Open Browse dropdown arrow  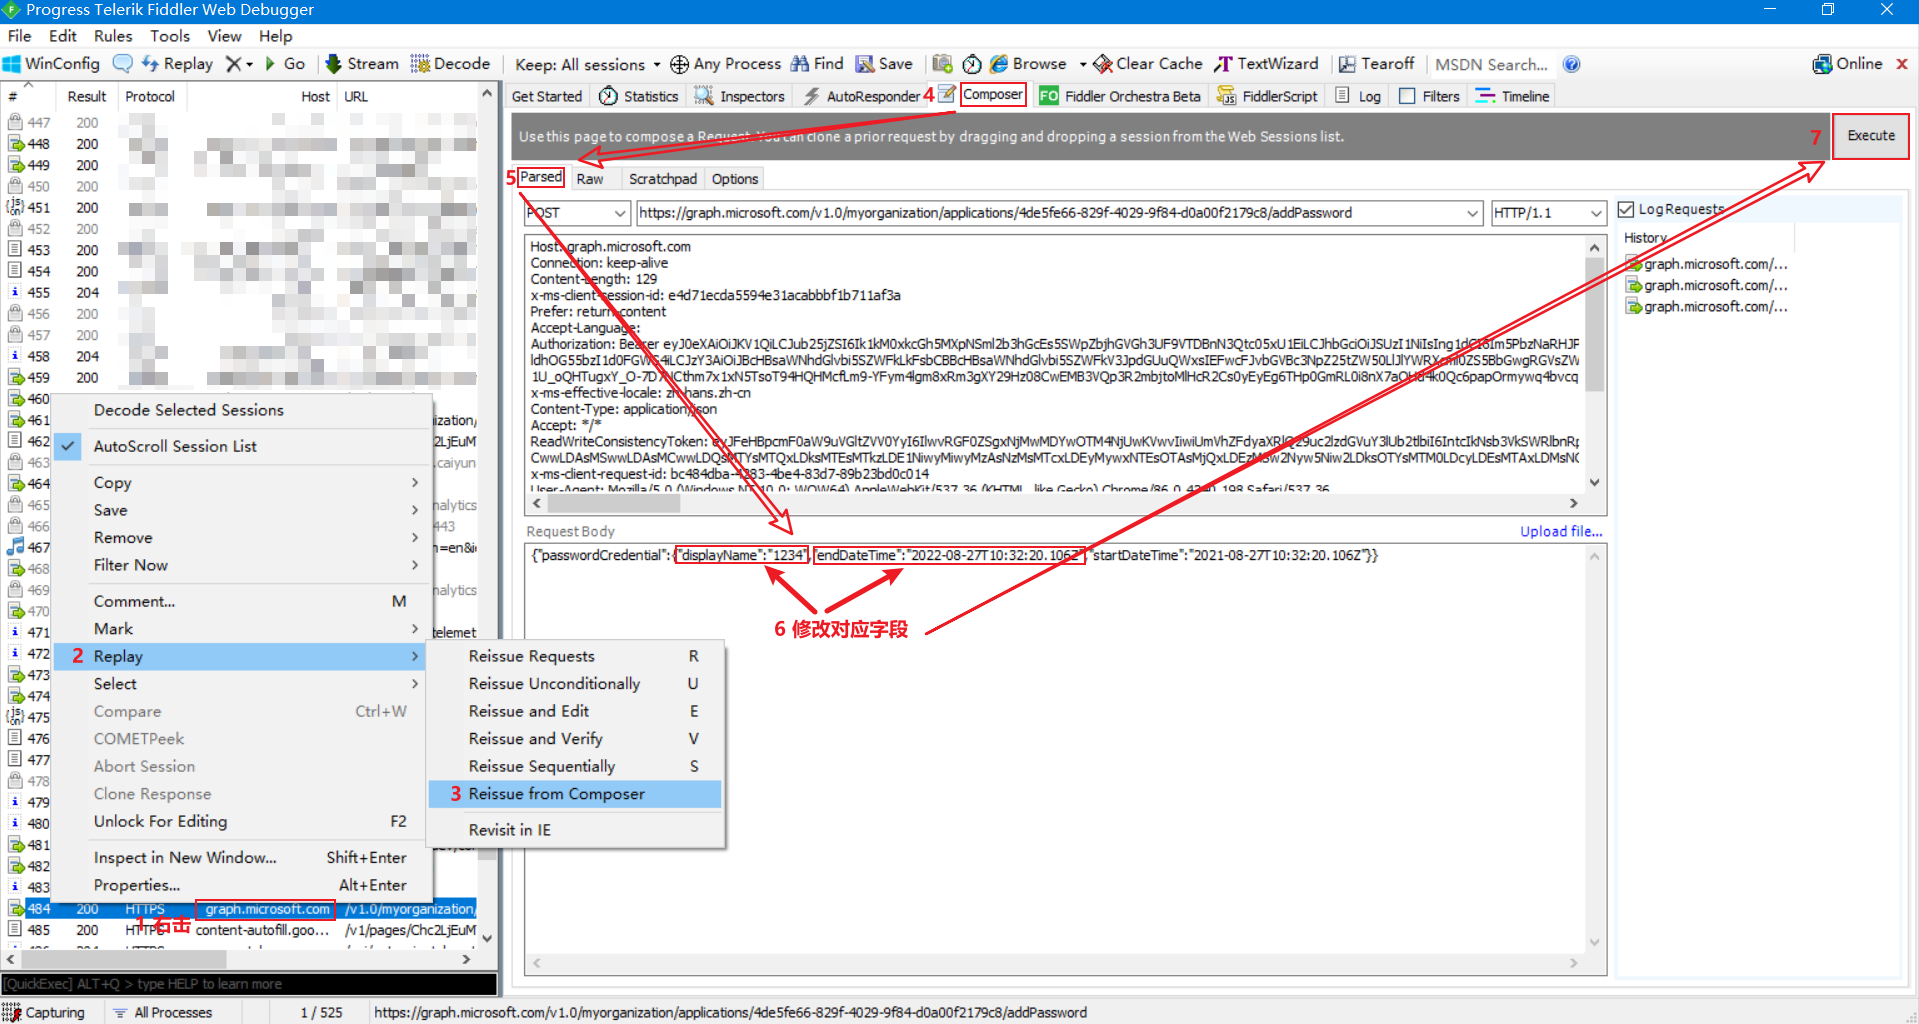(x=1083, y=64)
